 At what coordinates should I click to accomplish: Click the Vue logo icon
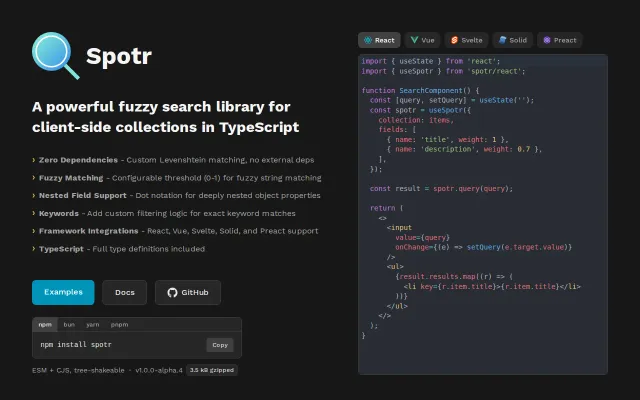pyautogui.click(x=414, y=40)
